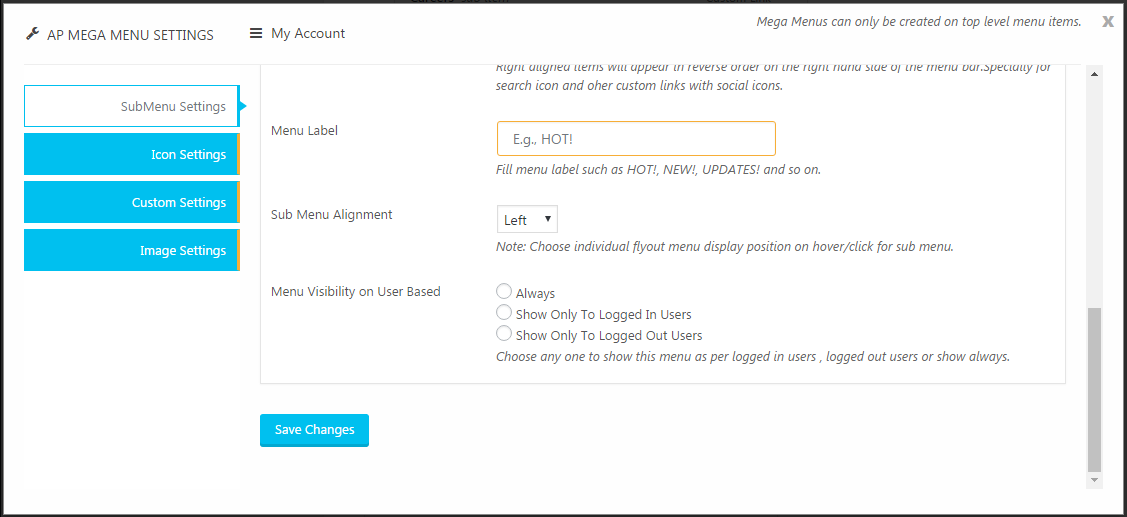Open the SubMenu Settings tab
1127x517 pixels.
pos(132,106)
